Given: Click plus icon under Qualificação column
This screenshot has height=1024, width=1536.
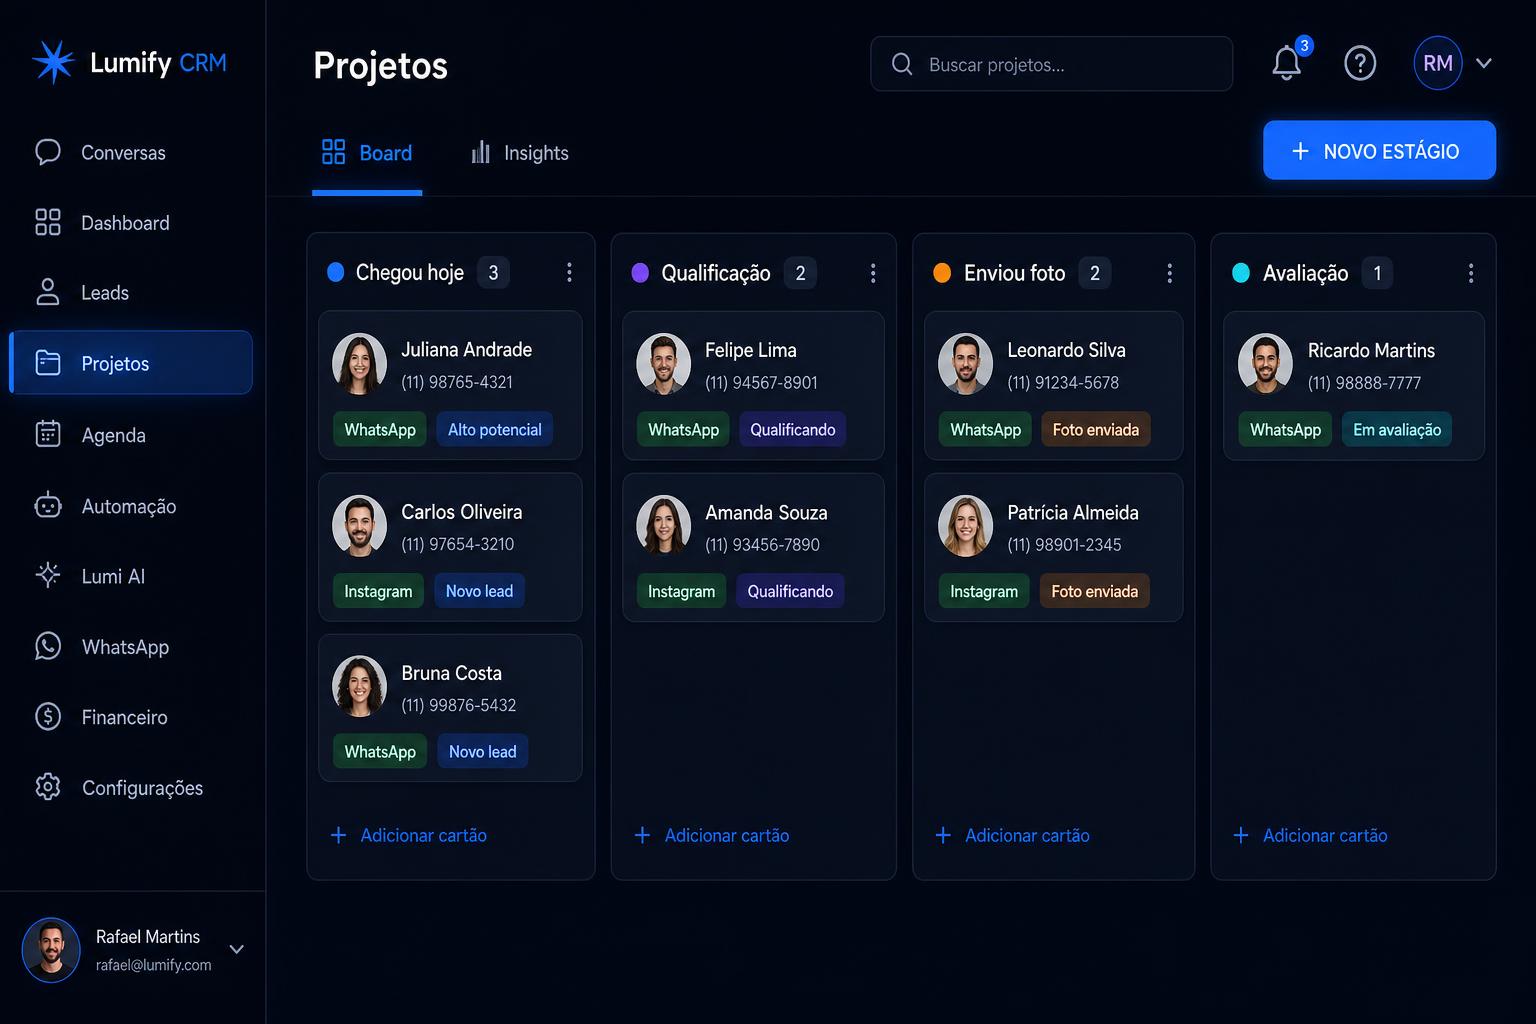Looking at the screenshot, I should [x=643, y=835].
